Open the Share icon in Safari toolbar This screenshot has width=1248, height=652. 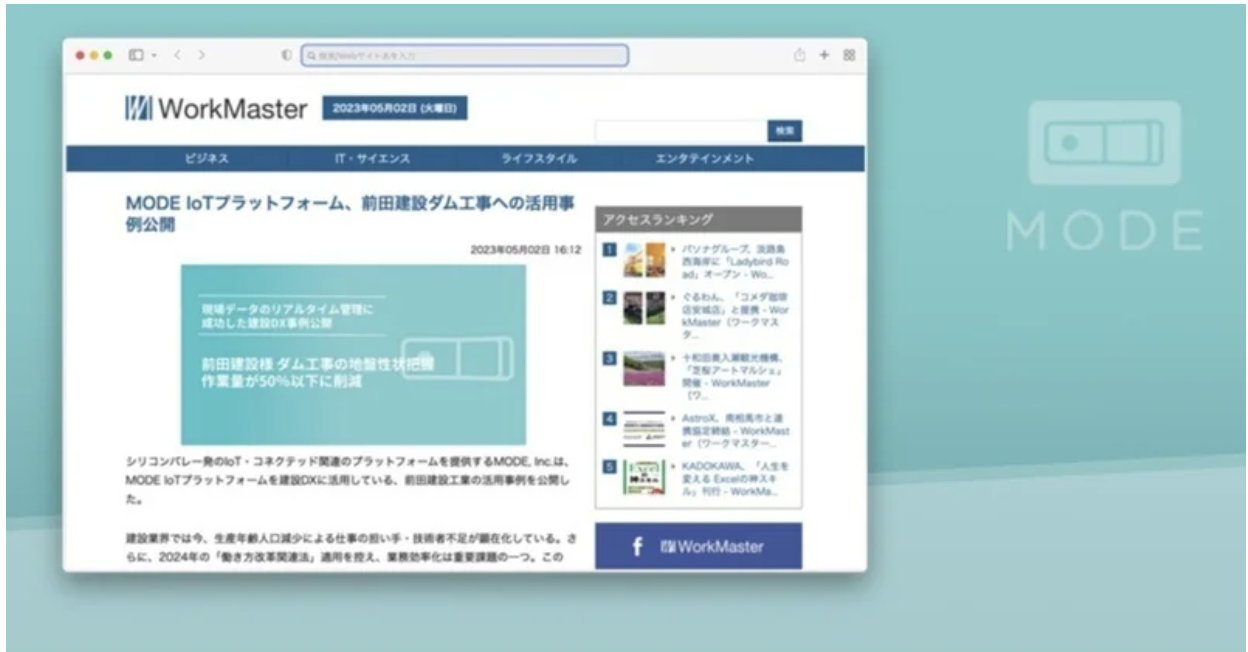[800, 56]
